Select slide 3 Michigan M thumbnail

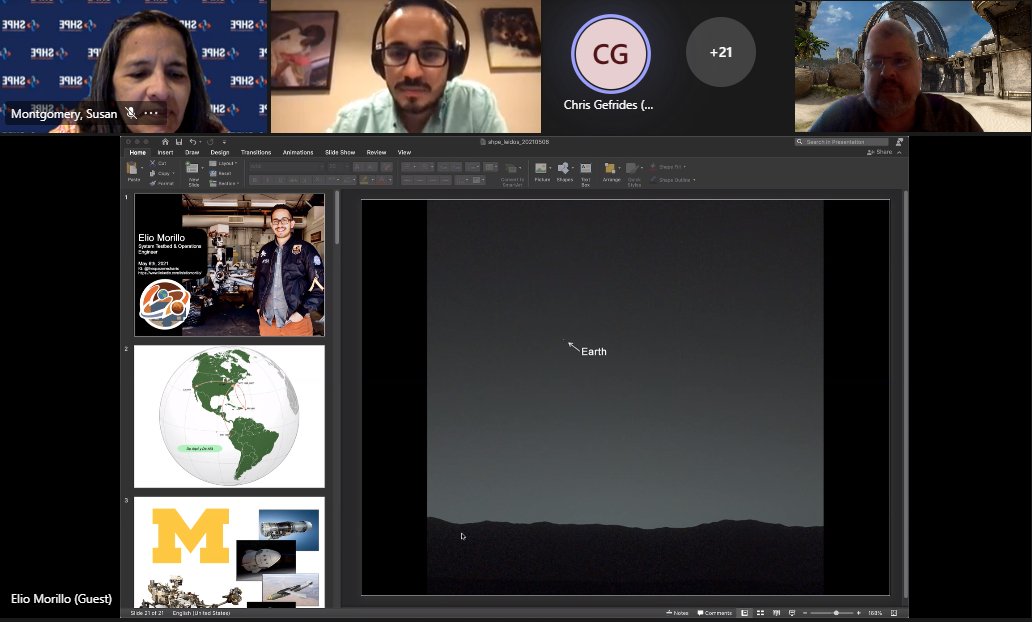(229, 552)
